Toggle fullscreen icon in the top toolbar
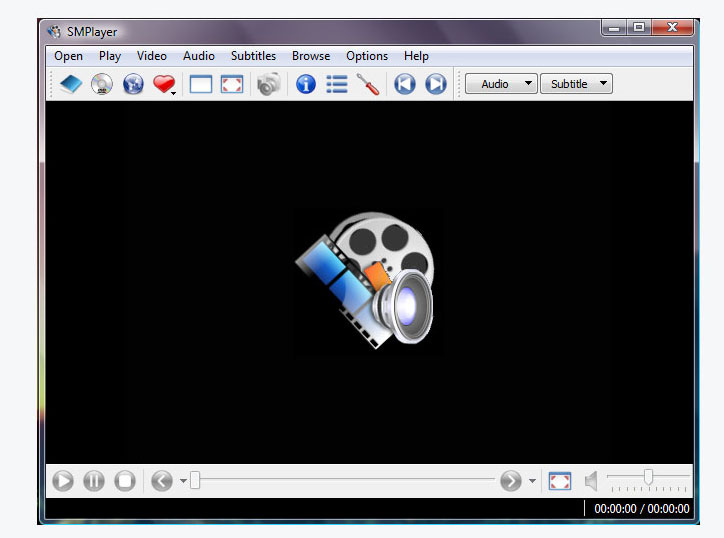Image resolution: width=724 pixels, height=538 pixels. pos(232,84)
